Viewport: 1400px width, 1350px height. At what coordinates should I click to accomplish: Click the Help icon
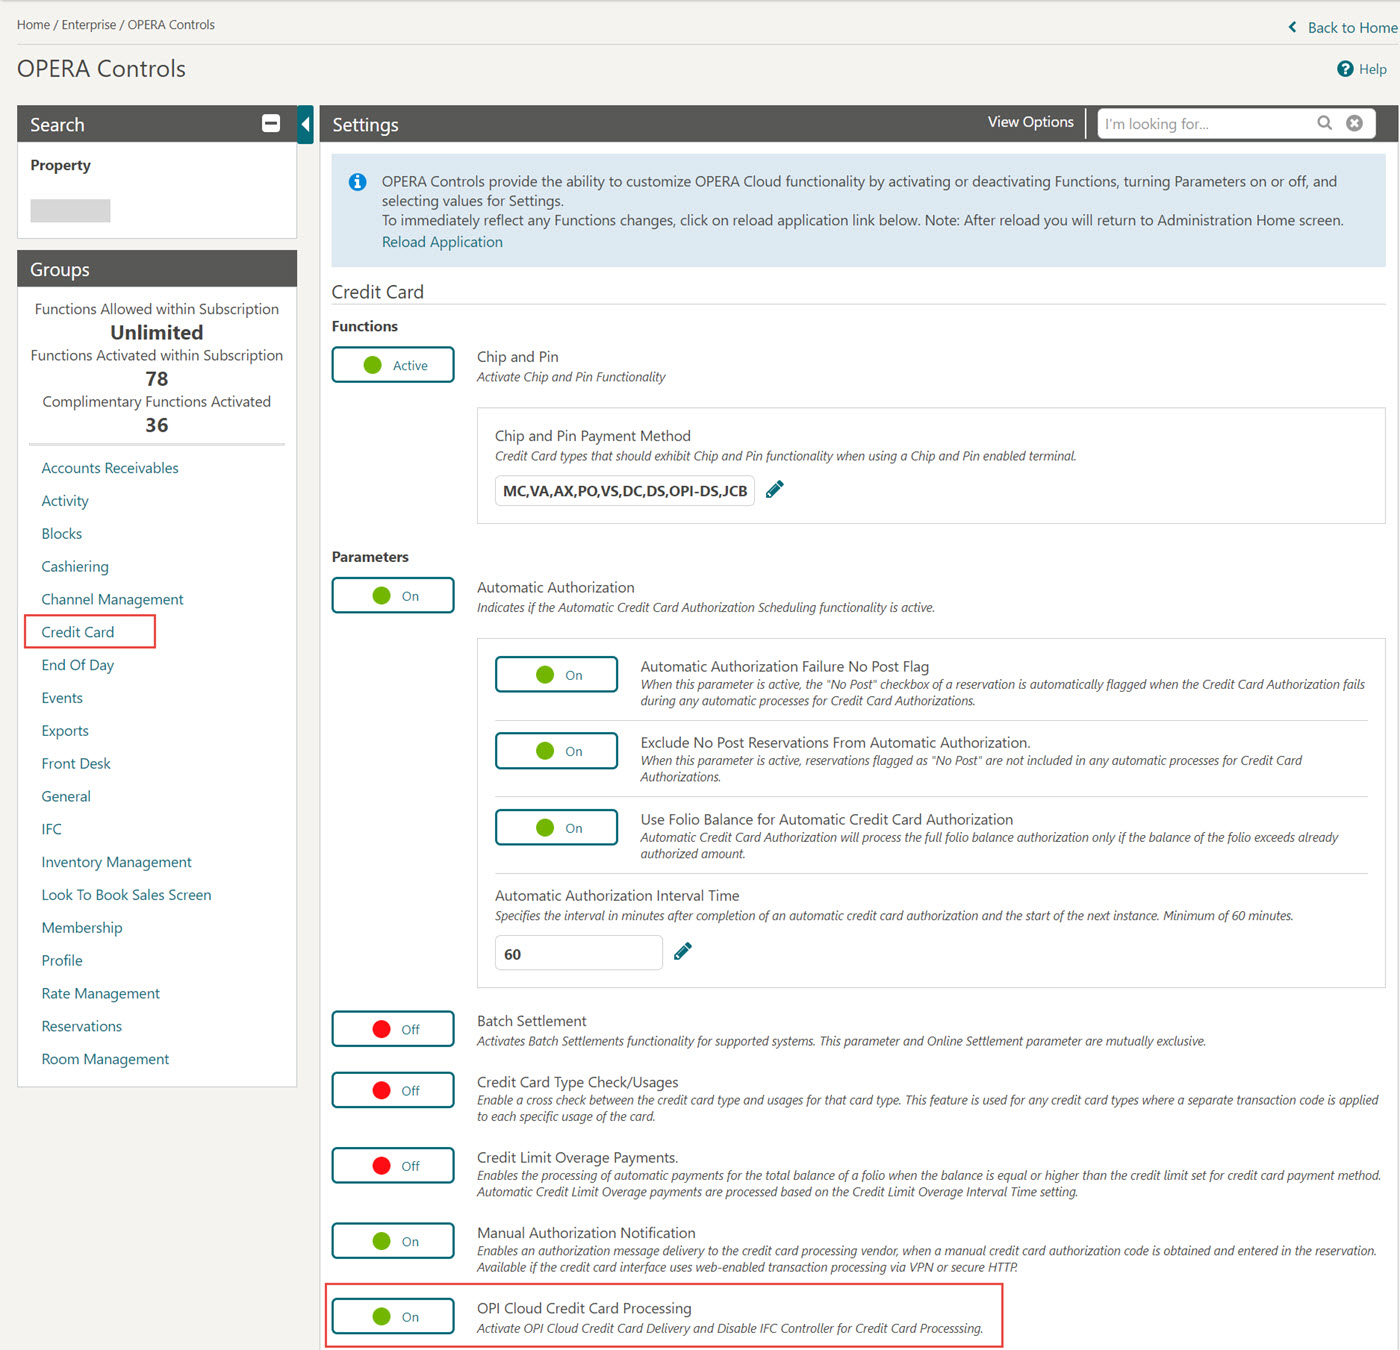pyautogui.click(x=1346, y=69)
